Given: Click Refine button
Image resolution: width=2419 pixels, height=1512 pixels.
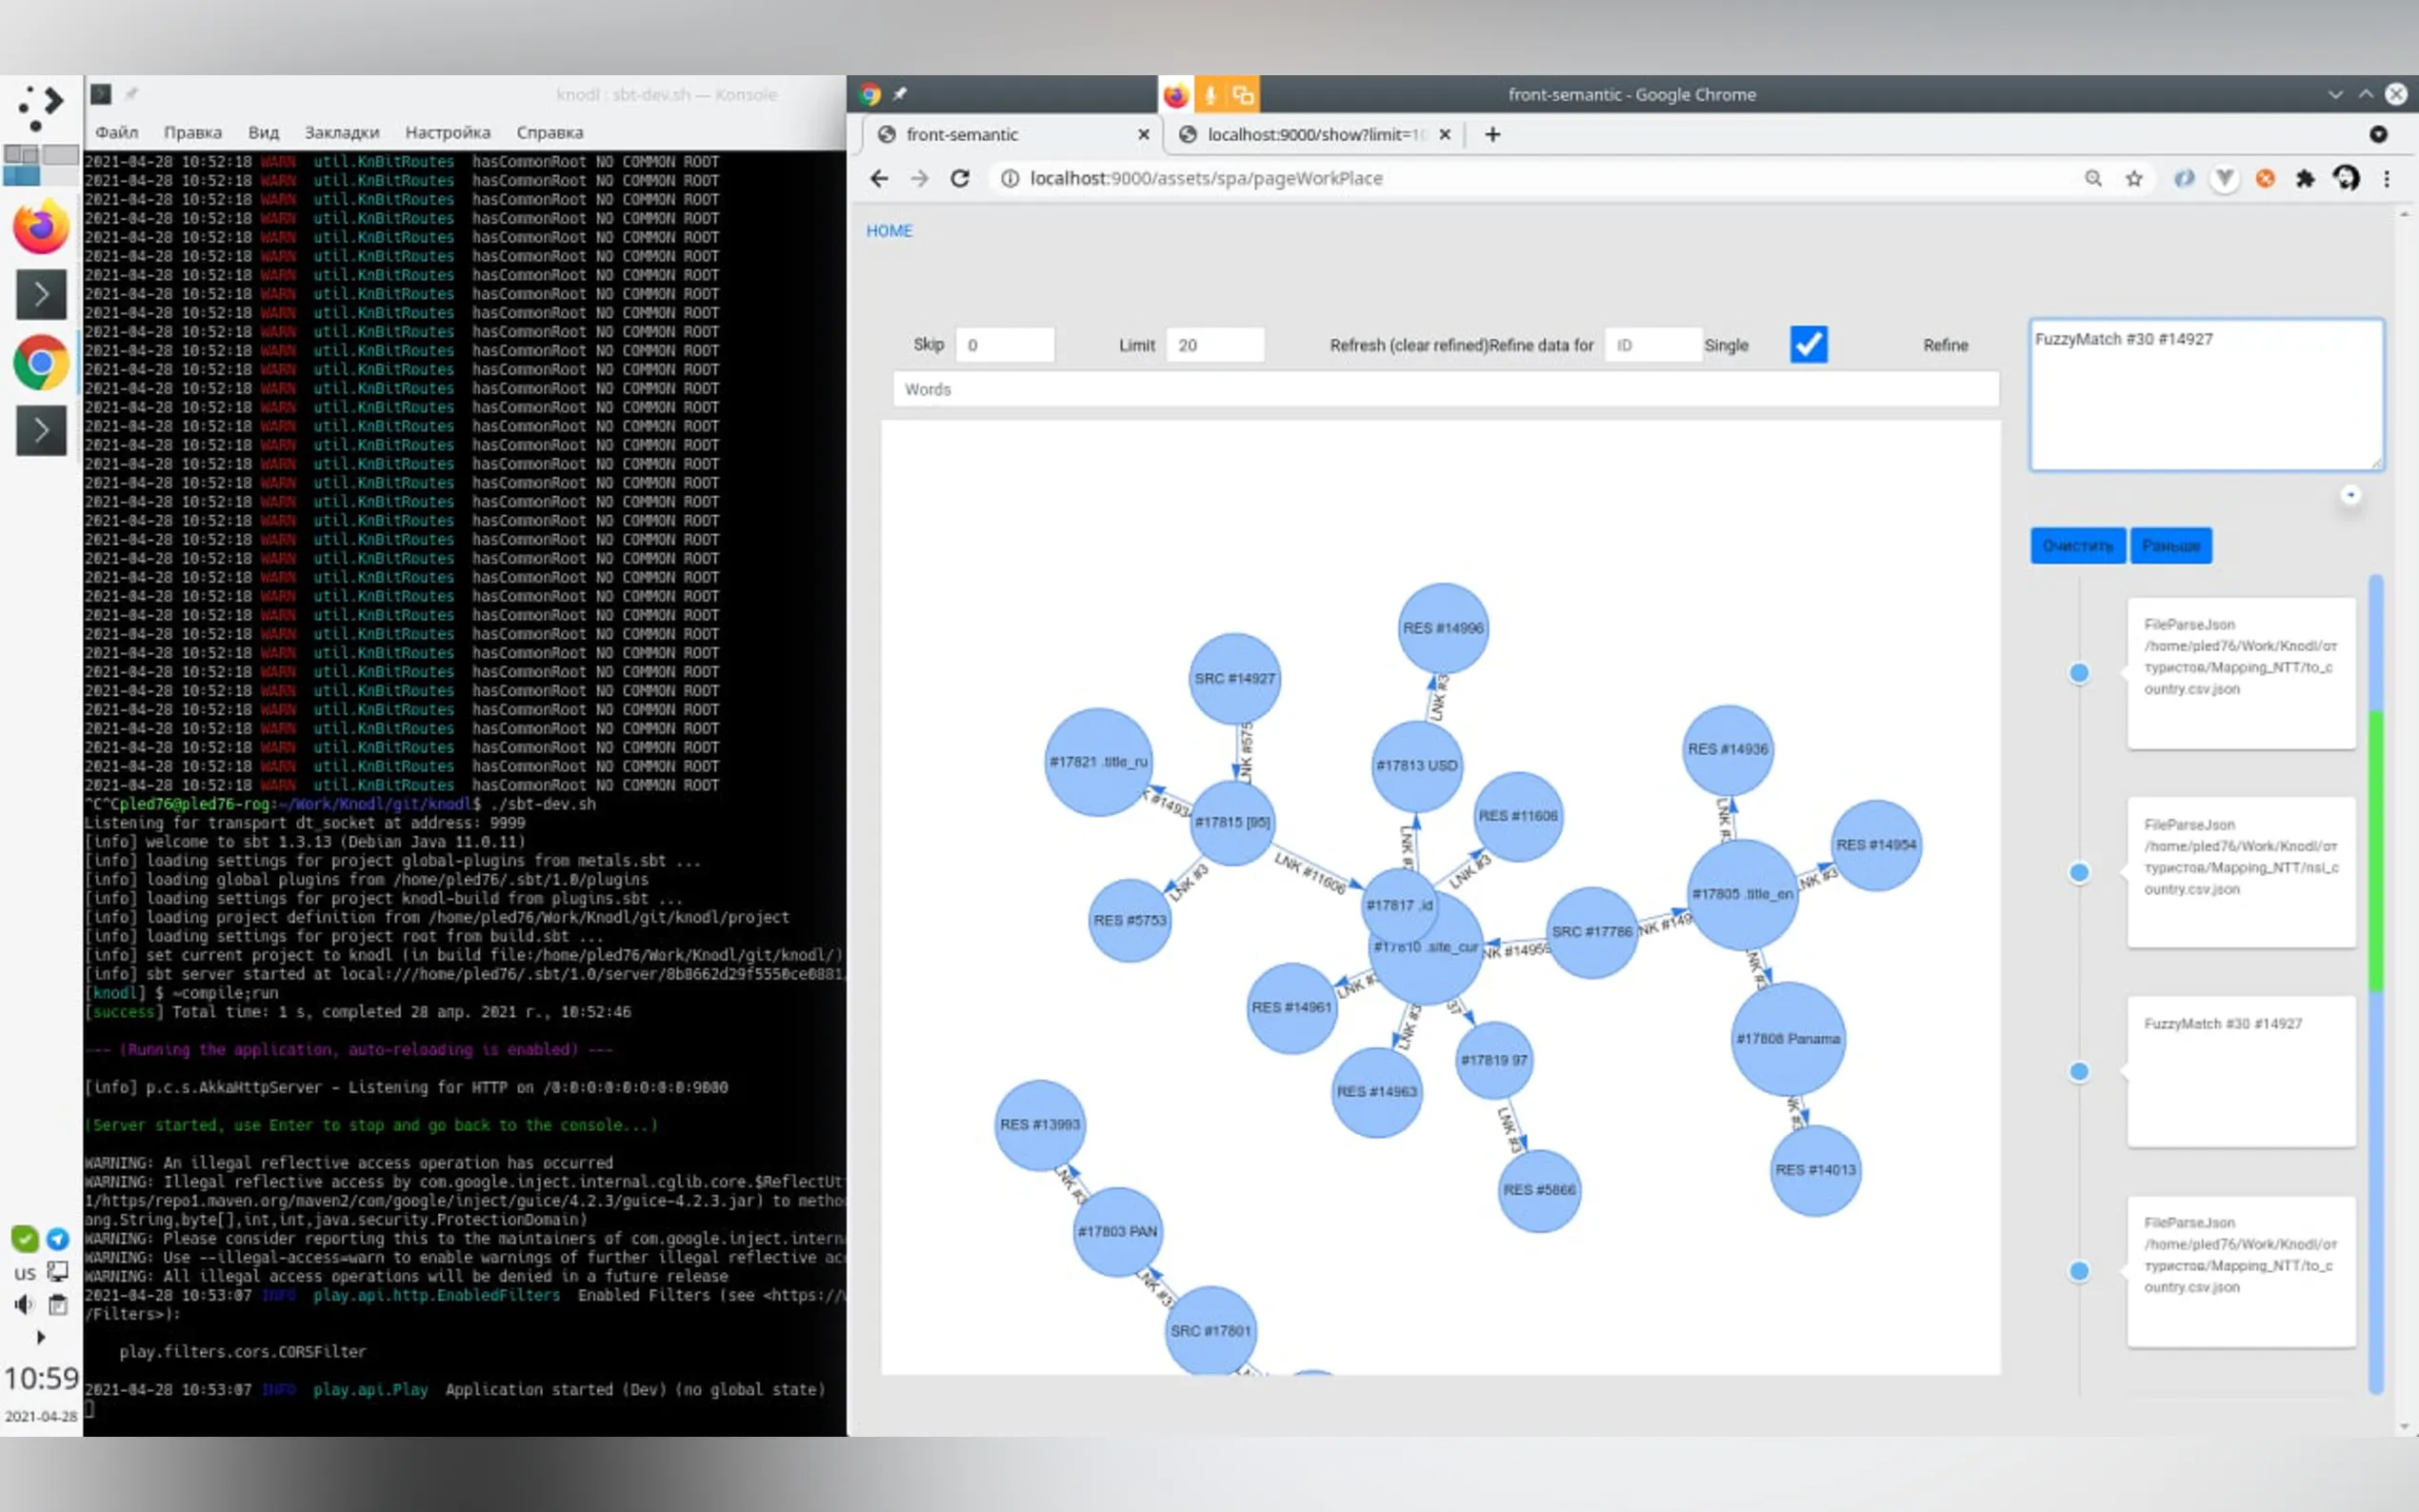Looking at the screenshot, I should coord(1945,345).
